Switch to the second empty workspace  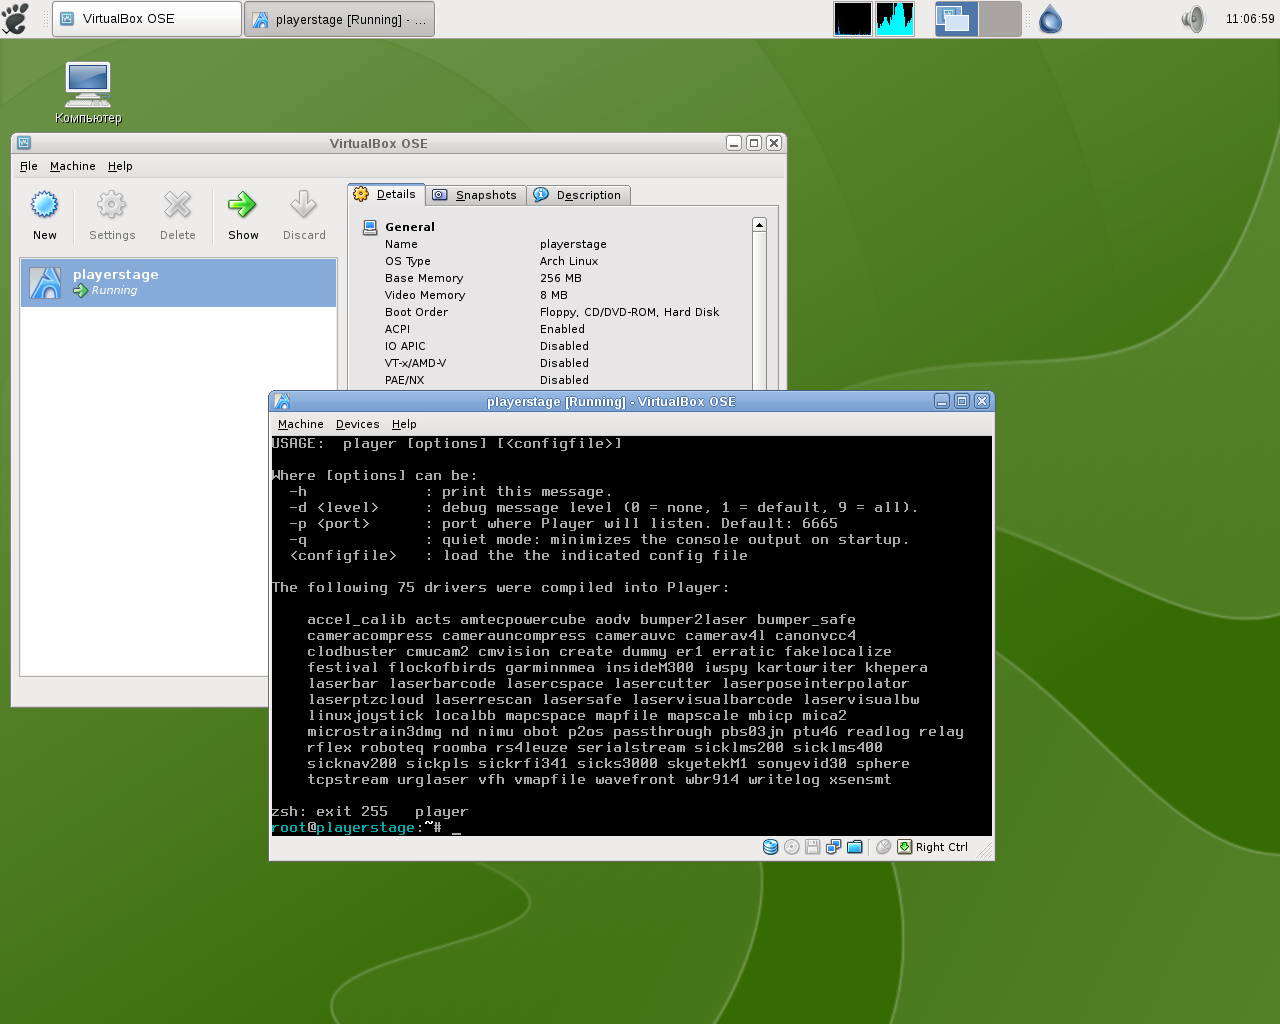pos(999,19)
